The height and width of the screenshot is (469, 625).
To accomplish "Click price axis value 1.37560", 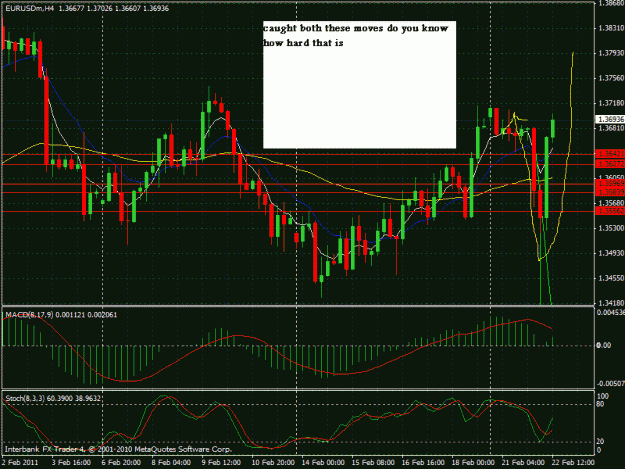I will click(x=611, y=78).
